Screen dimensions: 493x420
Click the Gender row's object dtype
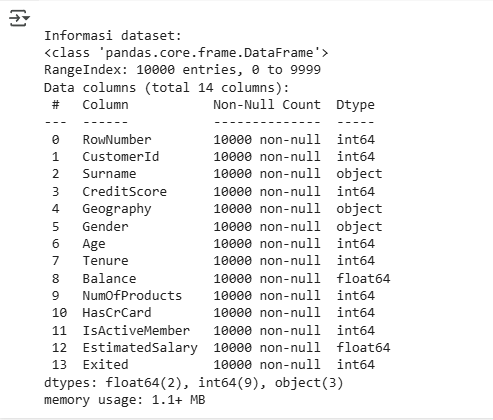pos(359,227)
